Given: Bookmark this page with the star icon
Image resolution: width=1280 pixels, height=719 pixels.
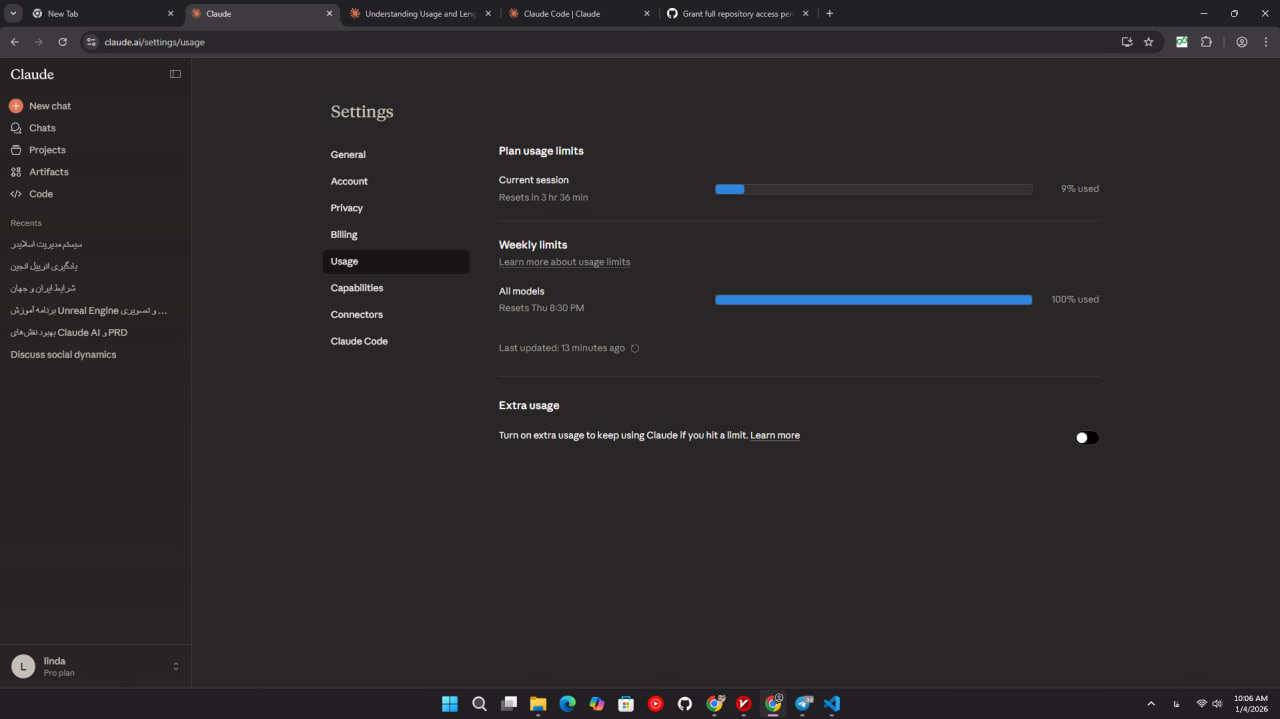Looking at the screenshot, I should pyautogui.click(x=1148, y=42).
